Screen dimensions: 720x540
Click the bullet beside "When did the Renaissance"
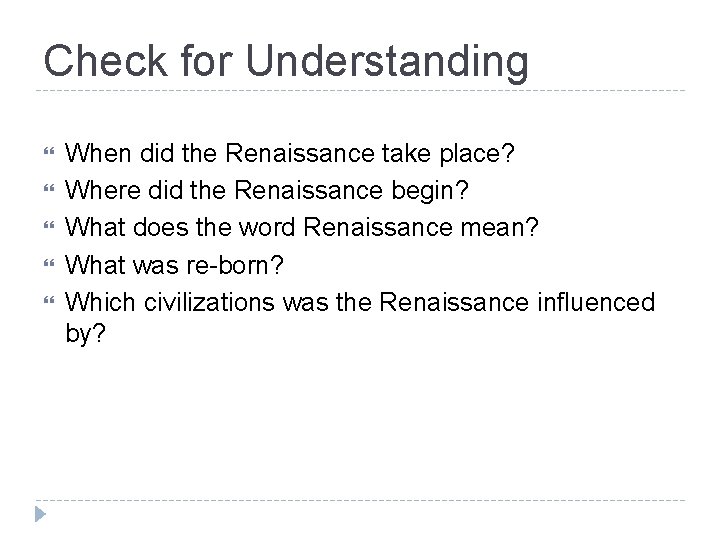click(x=49, y=151)
